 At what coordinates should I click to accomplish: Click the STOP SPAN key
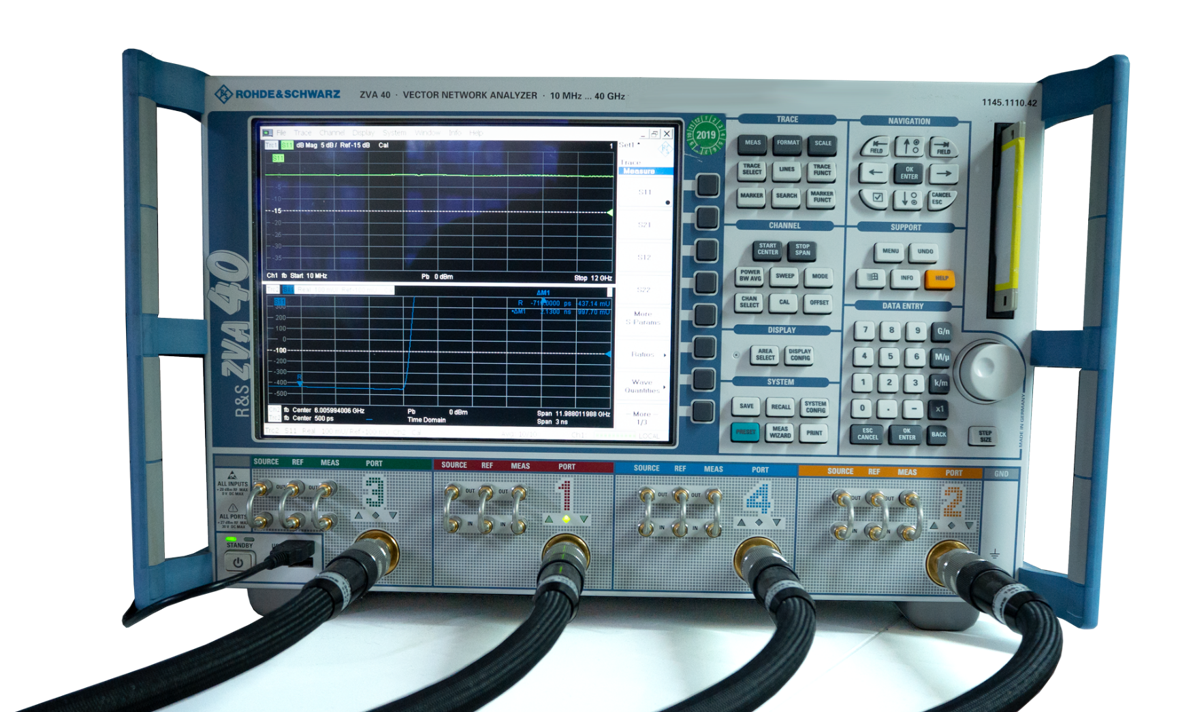click(x=802, y=250)
